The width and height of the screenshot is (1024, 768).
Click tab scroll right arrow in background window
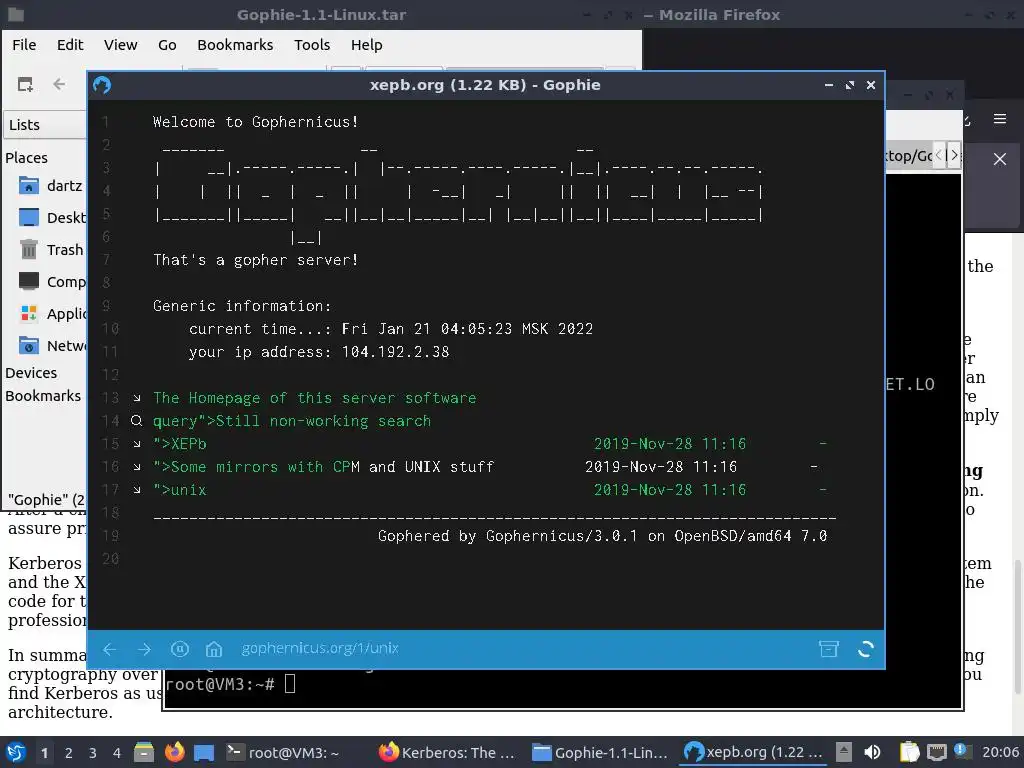(954, 155)
